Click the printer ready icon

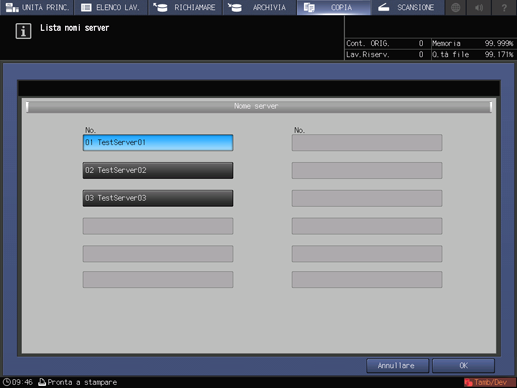click(42, 382)
